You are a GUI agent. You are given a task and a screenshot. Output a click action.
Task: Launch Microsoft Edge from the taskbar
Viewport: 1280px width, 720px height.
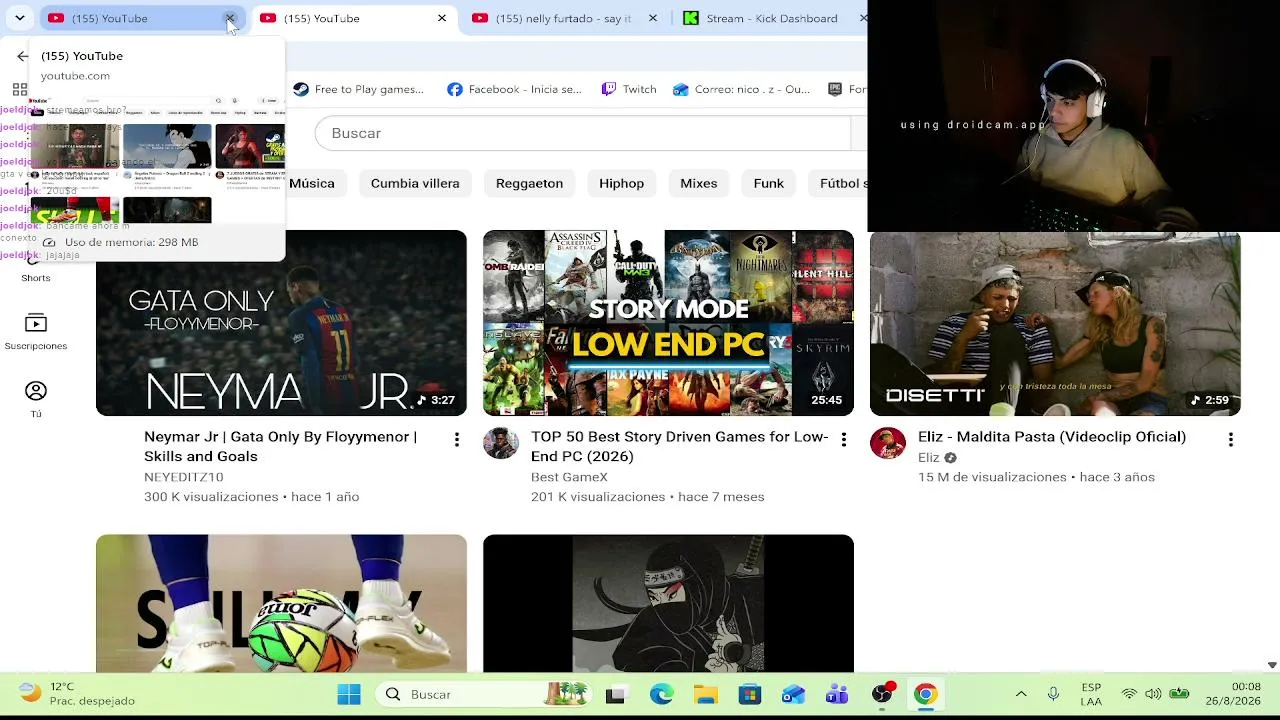coord(661,694)
